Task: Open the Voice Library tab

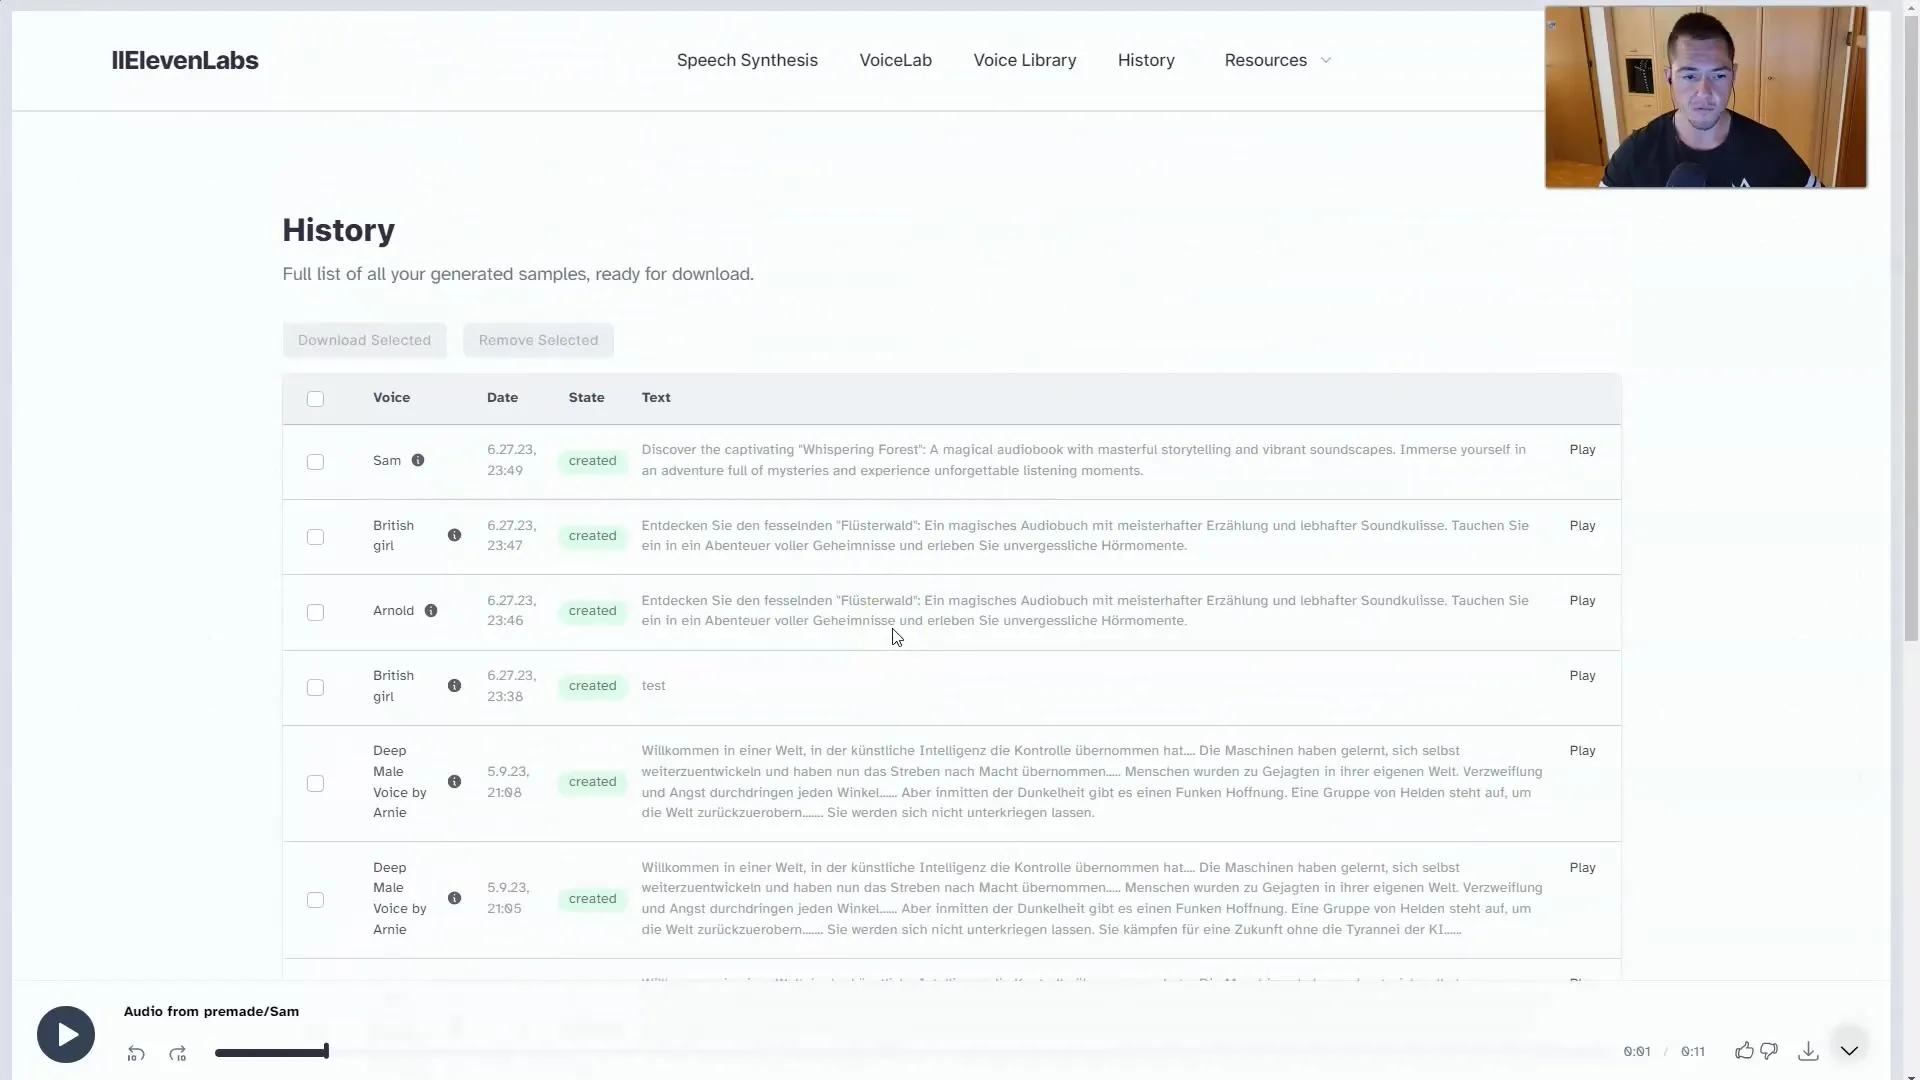Action: (x=1025, y=59)
